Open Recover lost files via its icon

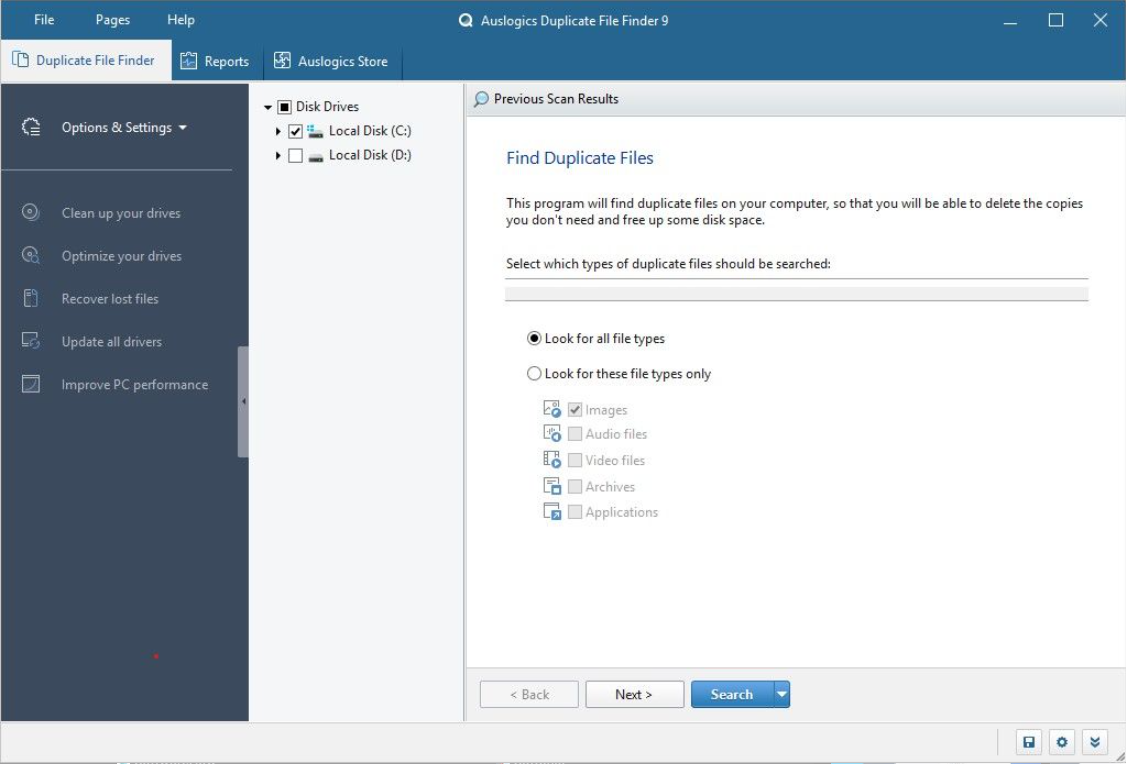coord(30,298)
